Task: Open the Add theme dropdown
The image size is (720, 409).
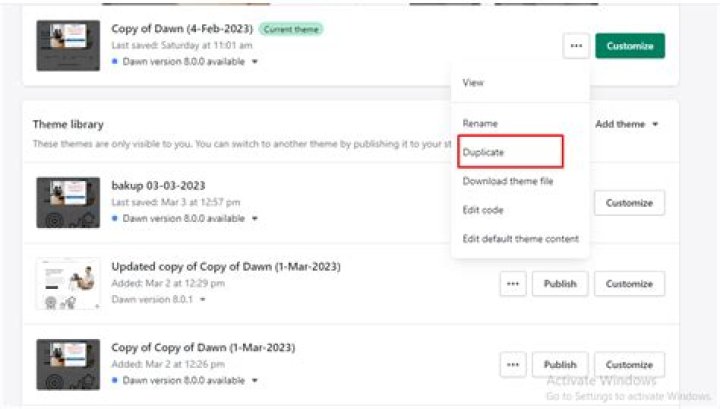Action: pos(626,124)
